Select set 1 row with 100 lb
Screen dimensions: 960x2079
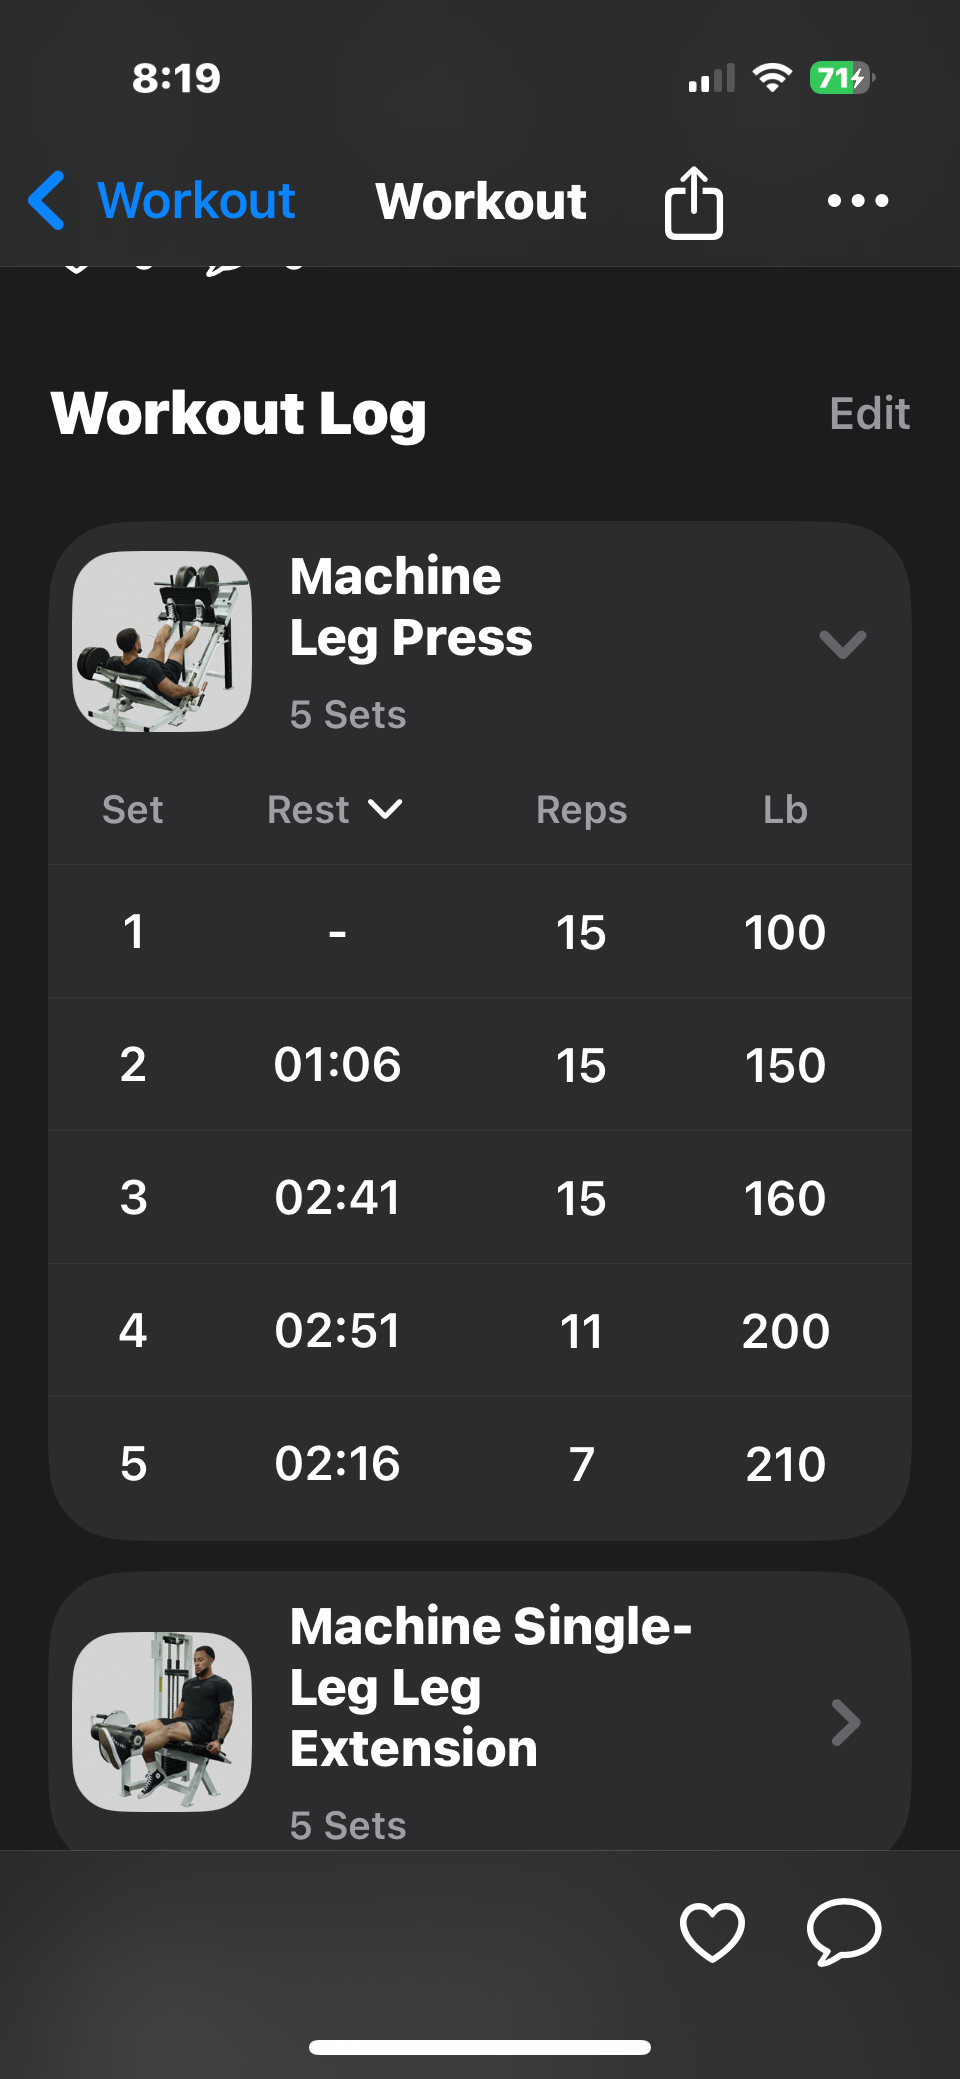[x=480, y=932]
